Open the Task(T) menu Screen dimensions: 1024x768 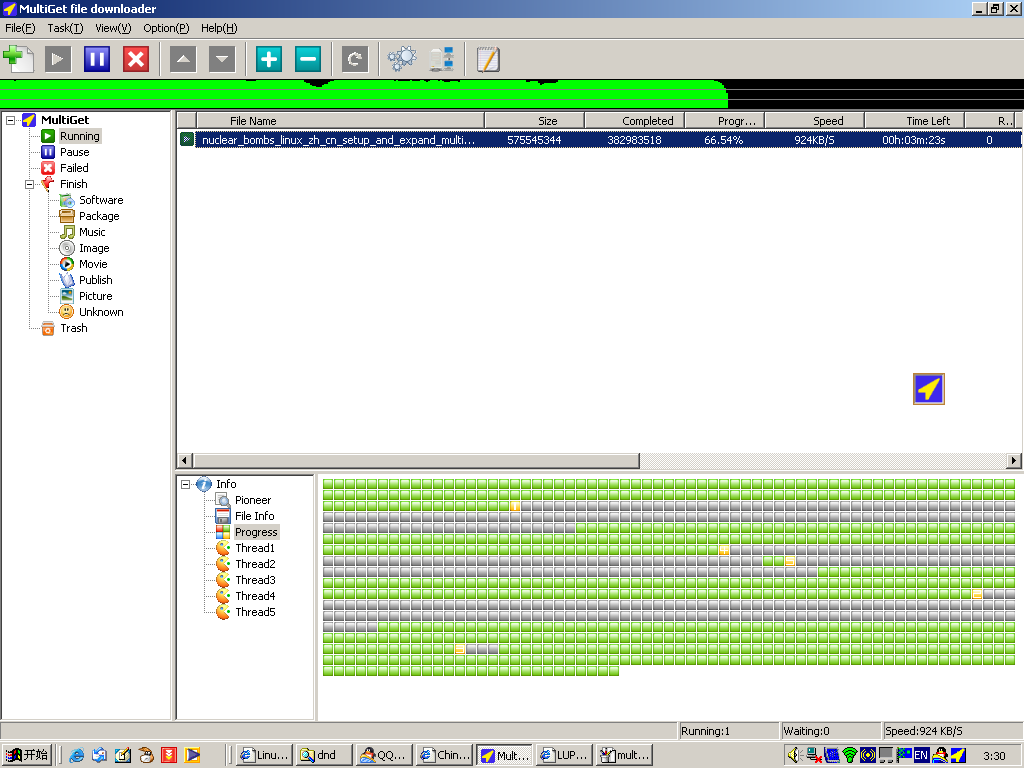tap(65, 28)
